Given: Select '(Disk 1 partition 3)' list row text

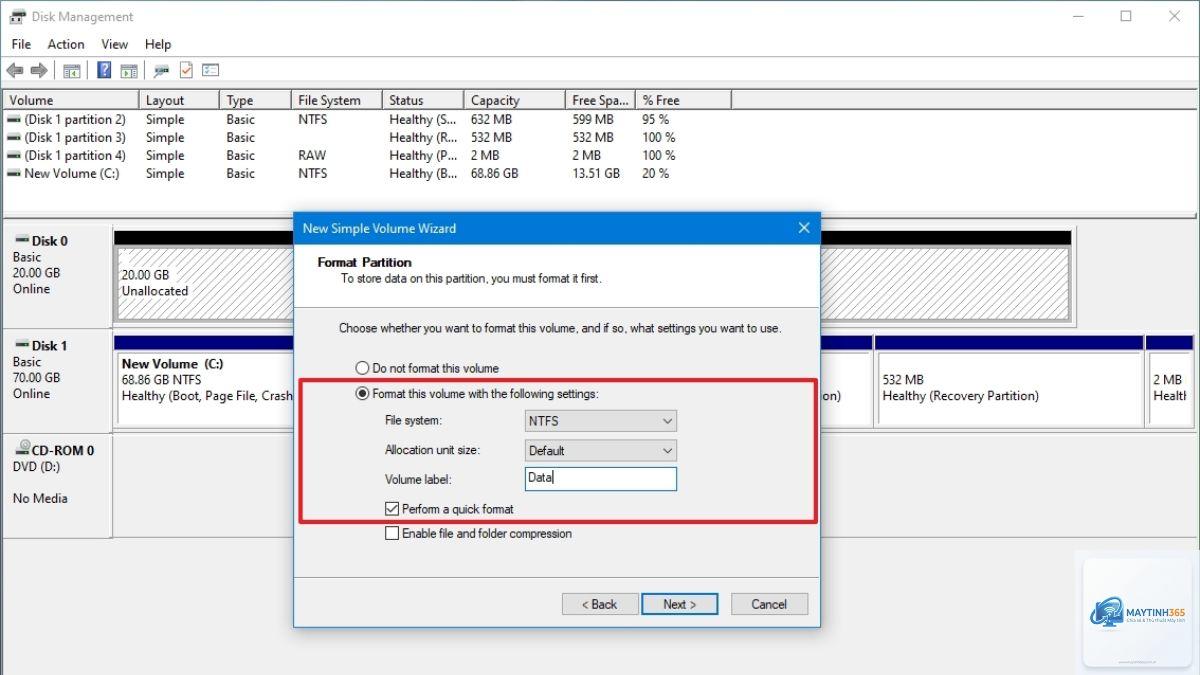Looking at the screenshot, I should (75, 137).
